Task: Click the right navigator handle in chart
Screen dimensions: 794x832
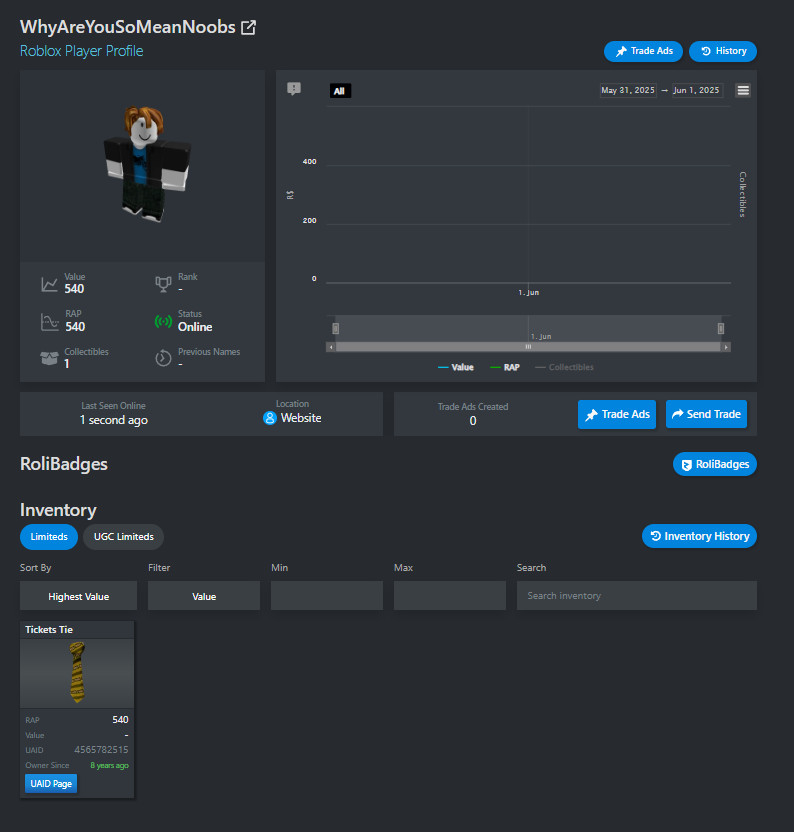Action: 721,328
